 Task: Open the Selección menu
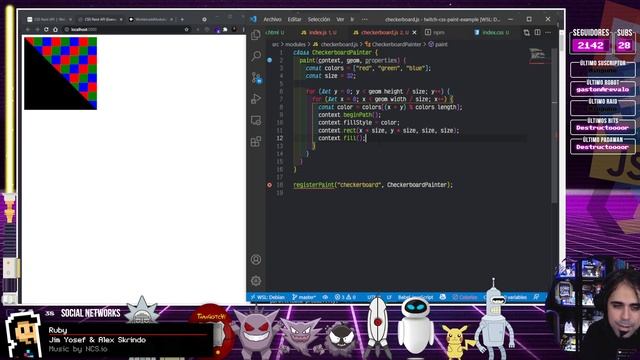[x=319, y=19]
